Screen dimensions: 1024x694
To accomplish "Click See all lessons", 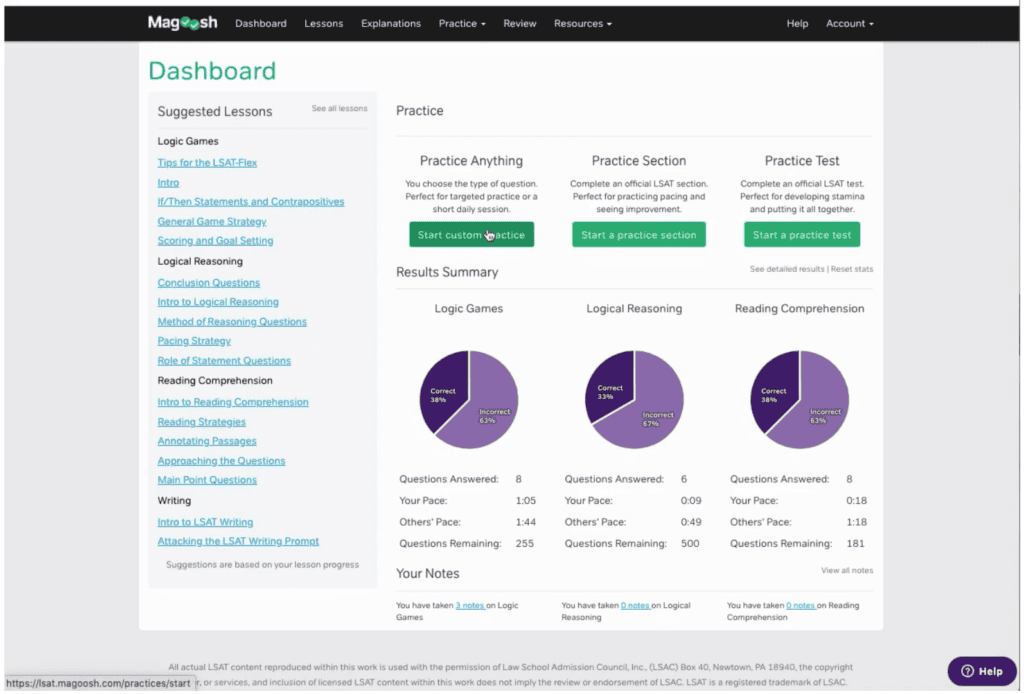I will pyautogui.click(x=339, y=108).
